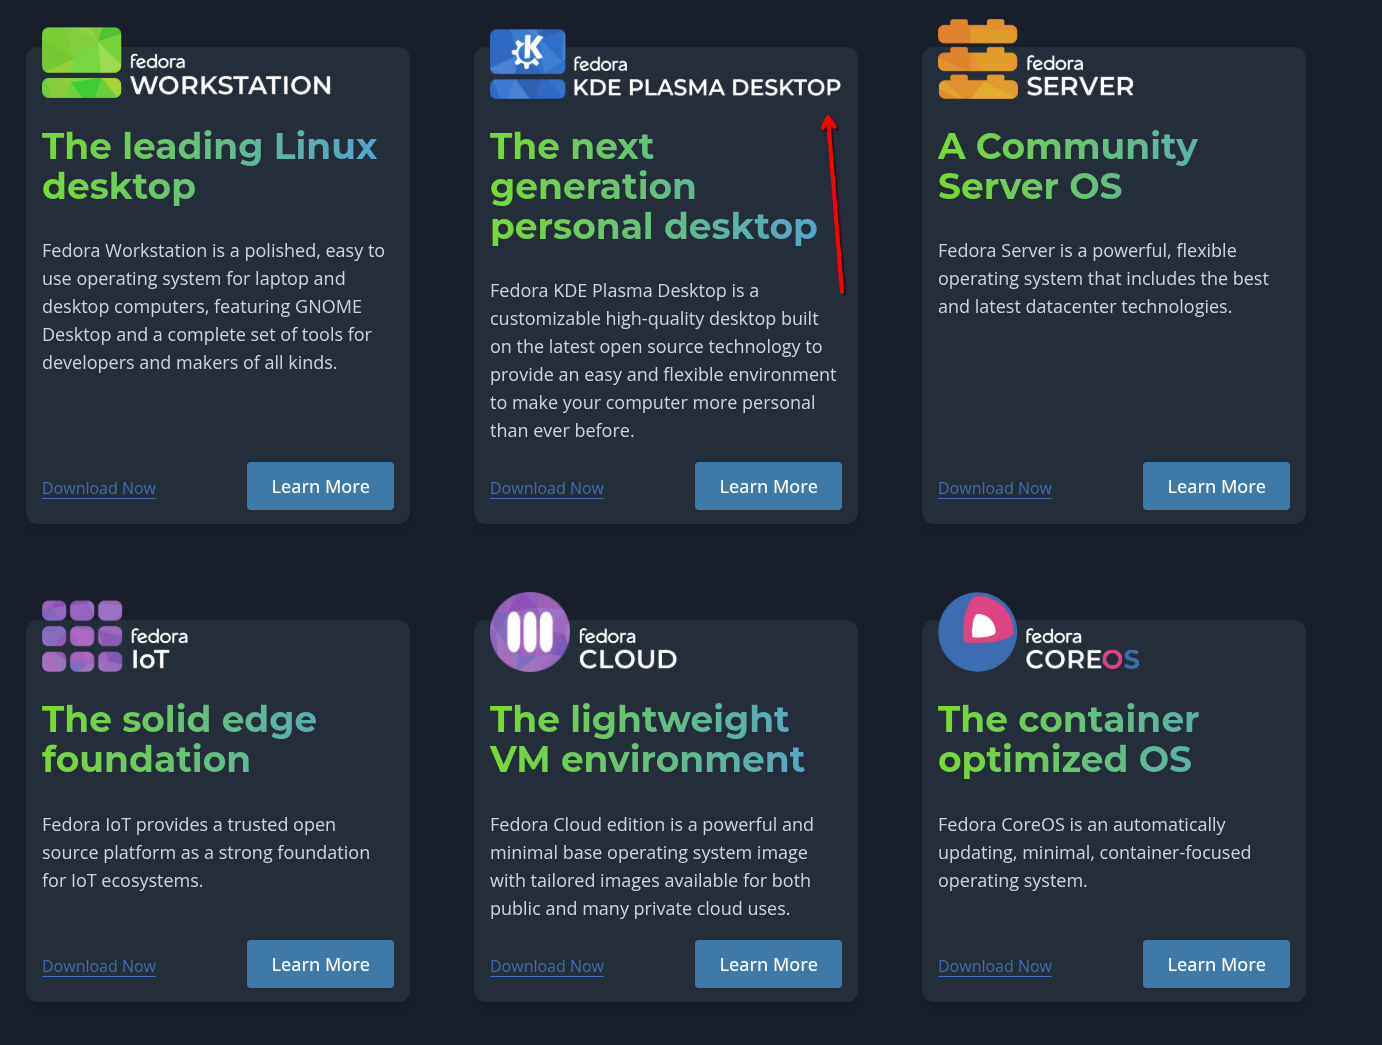Open Learn More for Fedora CoreOS

pyautogui.click(x=1216, y=964)
